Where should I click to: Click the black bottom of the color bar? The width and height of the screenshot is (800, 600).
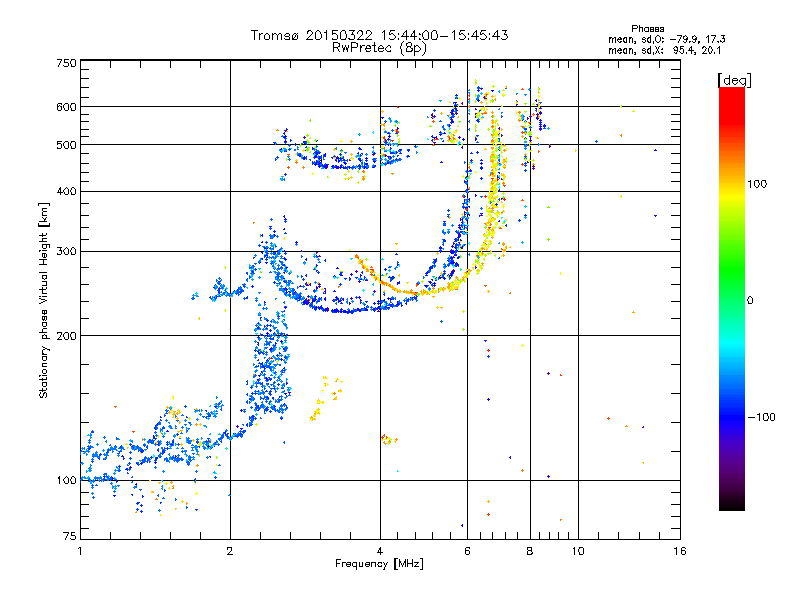(732, 503)
